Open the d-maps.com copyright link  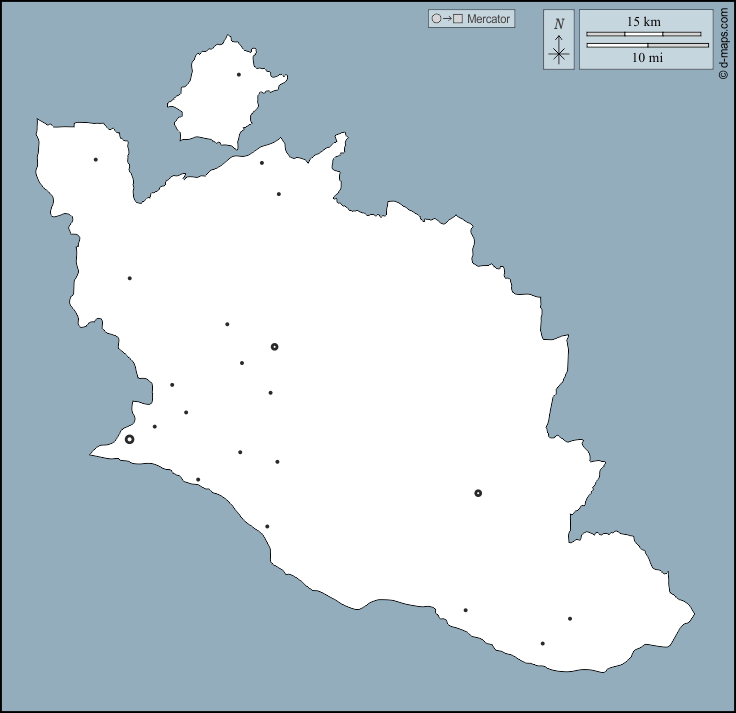point(723,40)
